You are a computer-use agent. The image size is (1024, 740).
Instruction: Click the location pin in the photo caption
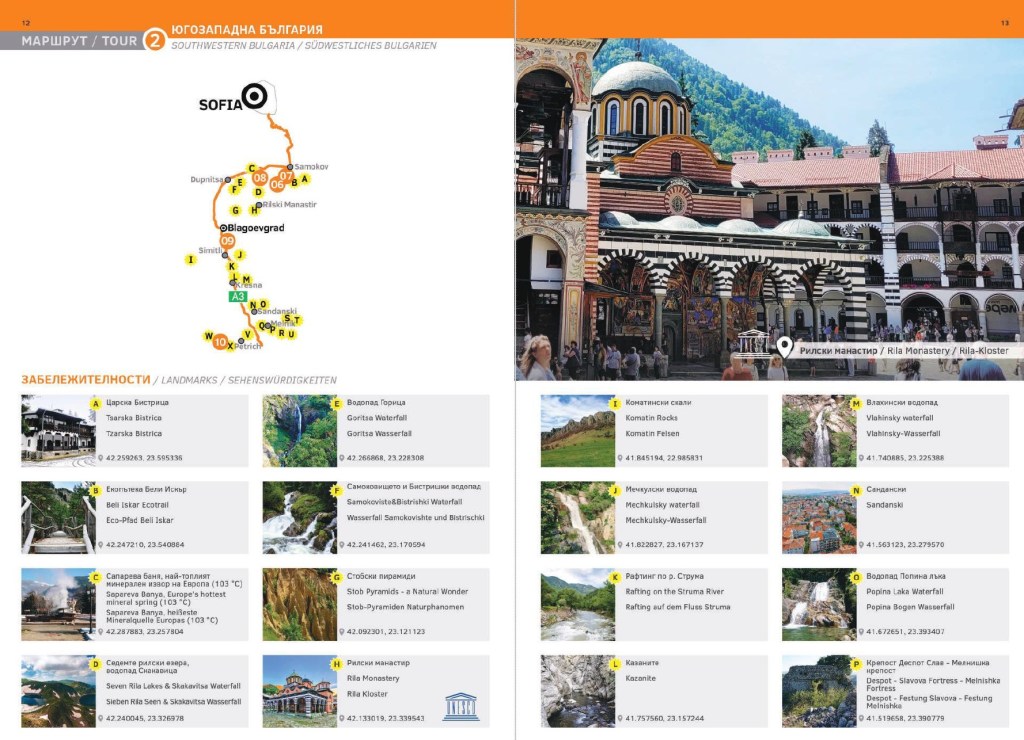pyautogui.click(x=785, y=348)
